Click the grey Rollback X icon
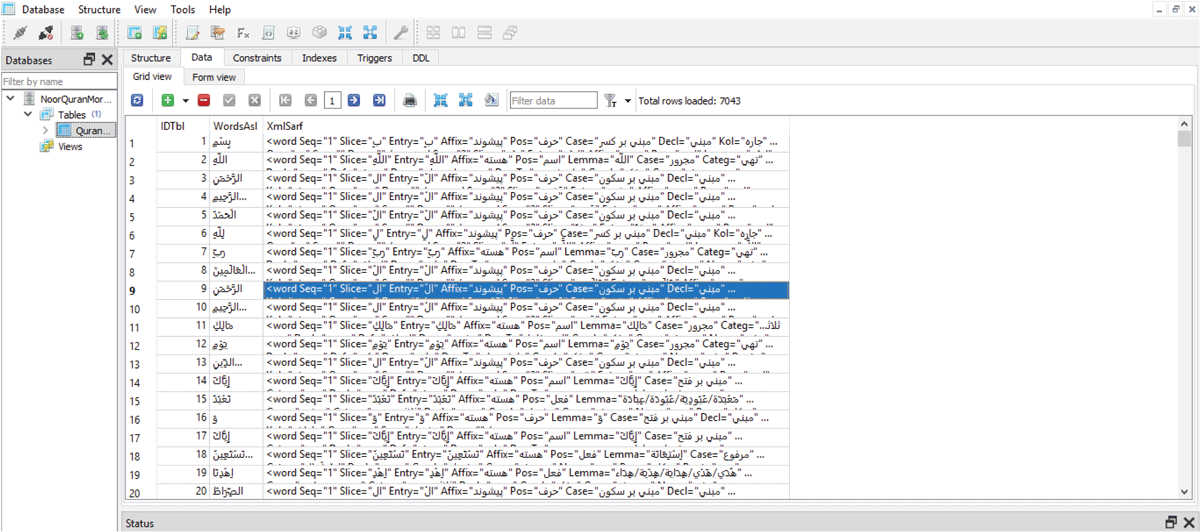The height and width of the screenshot is (532, 1200). point(255,100)
